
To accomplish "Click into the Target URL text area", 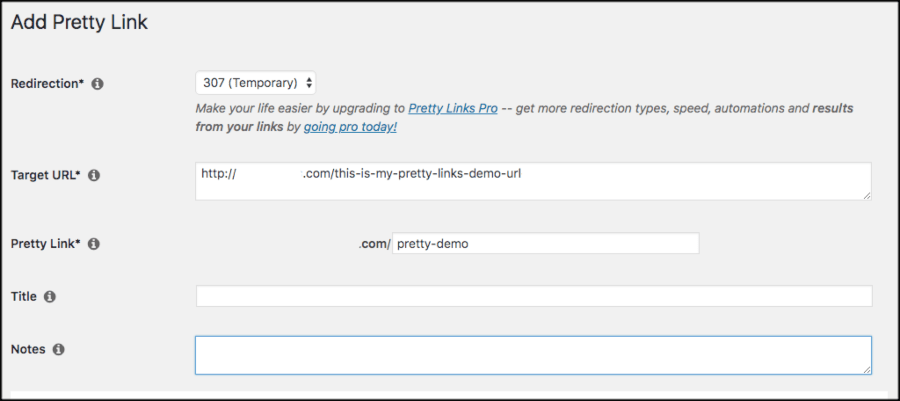I will point(532,181).
